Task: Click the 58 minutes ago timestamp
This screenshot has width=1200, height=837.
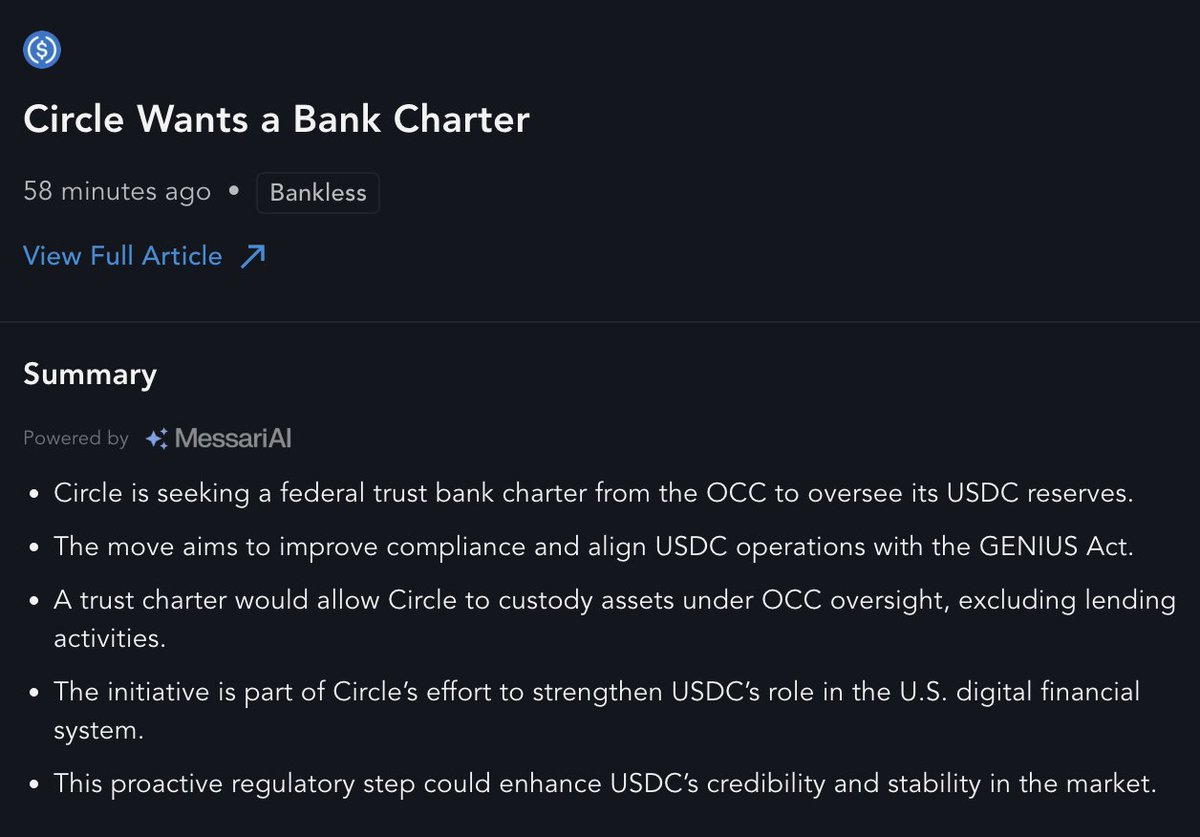Action: point(117,192)
